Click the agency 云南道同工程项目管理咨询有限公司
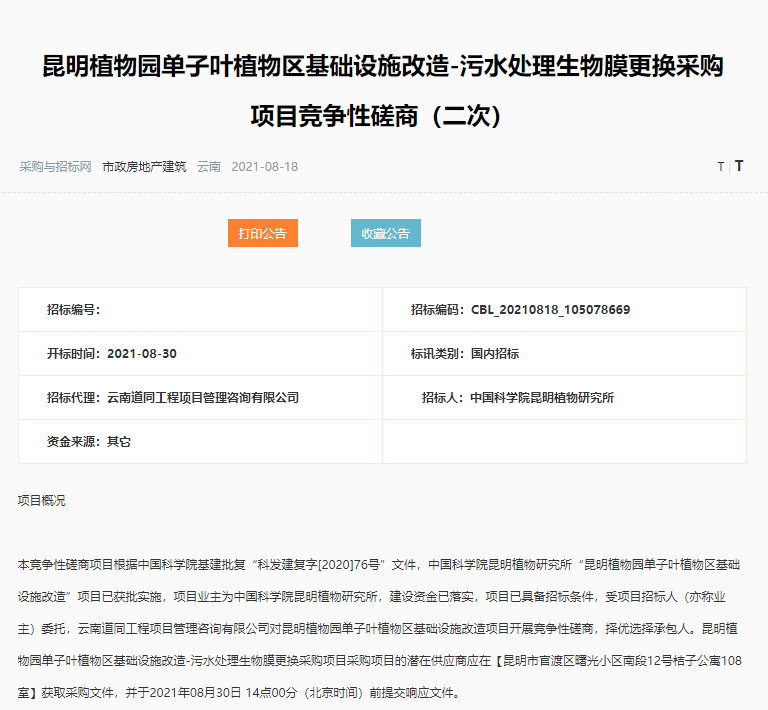The width and height of the screenshot is (768, 710). 203,398
